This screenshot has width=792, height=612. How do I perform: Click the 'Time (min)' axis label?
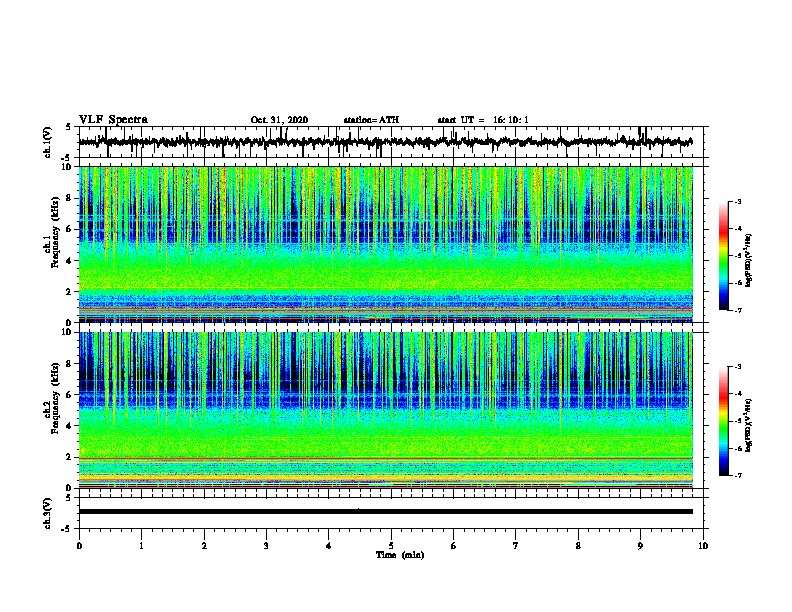point(400,555)
